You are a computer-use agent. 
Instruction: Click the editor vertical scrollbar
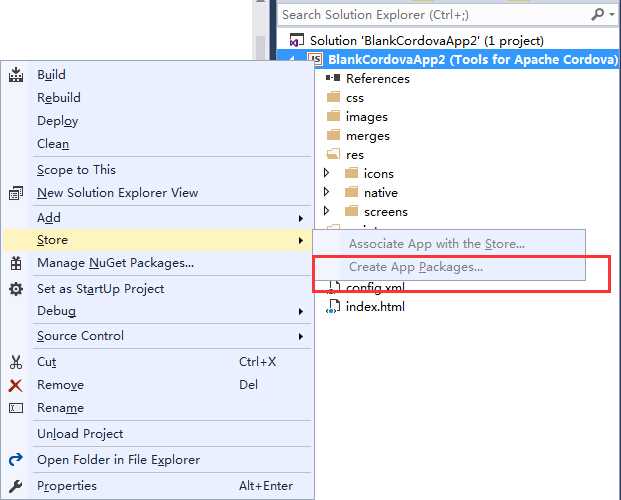(260, 30)
